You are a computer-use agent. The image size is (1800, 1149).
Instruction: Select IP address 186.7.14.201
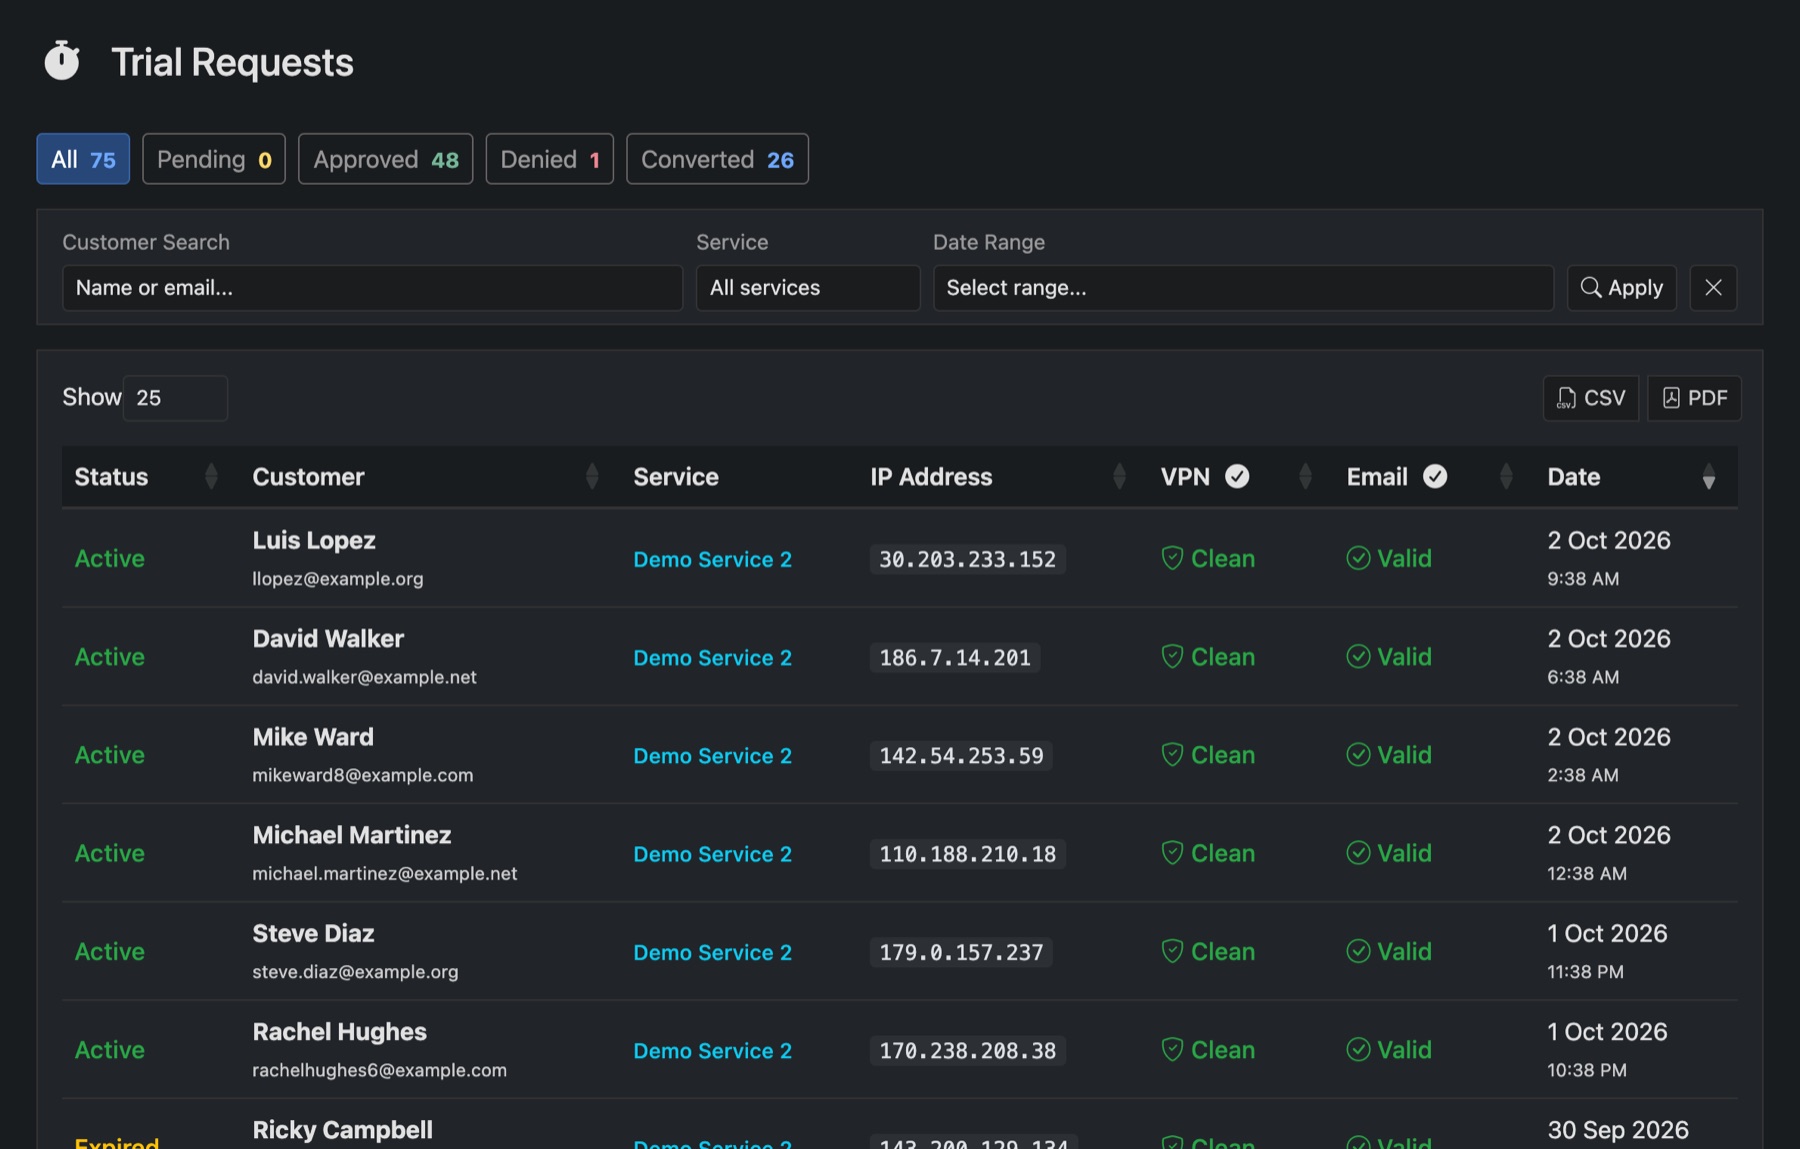point(955,657)
